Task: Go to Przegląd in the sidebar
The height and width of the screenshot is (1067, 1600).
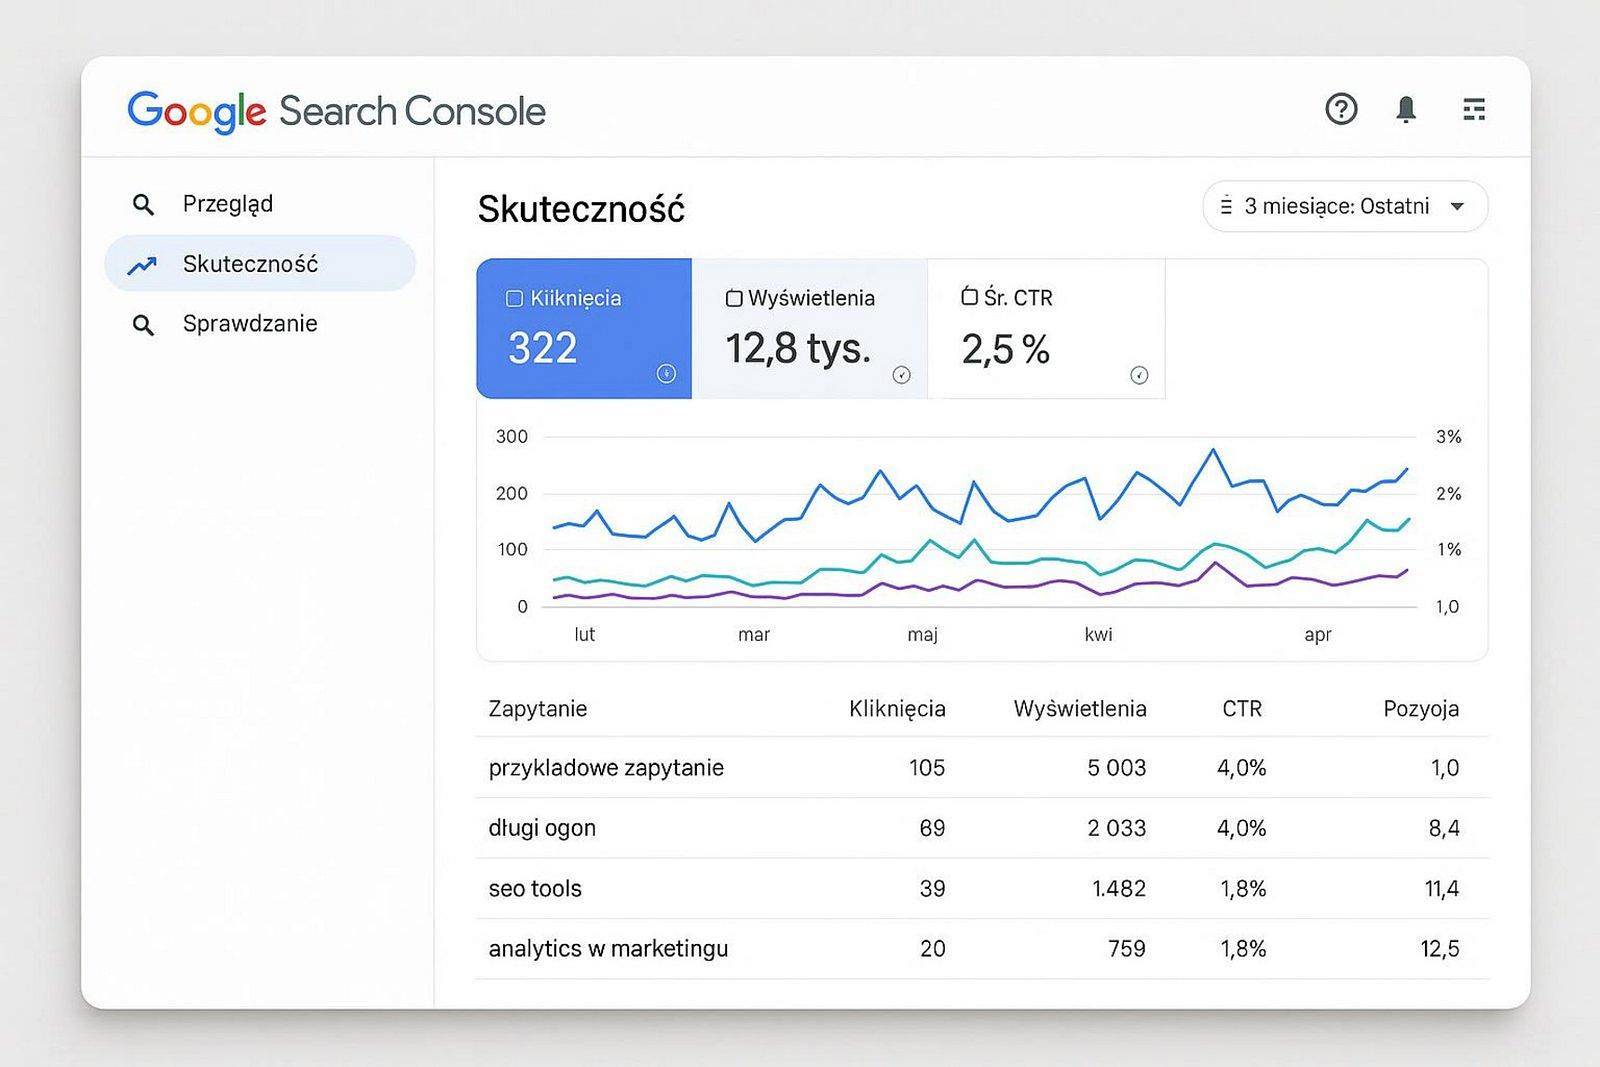Action: click(228, 204)
